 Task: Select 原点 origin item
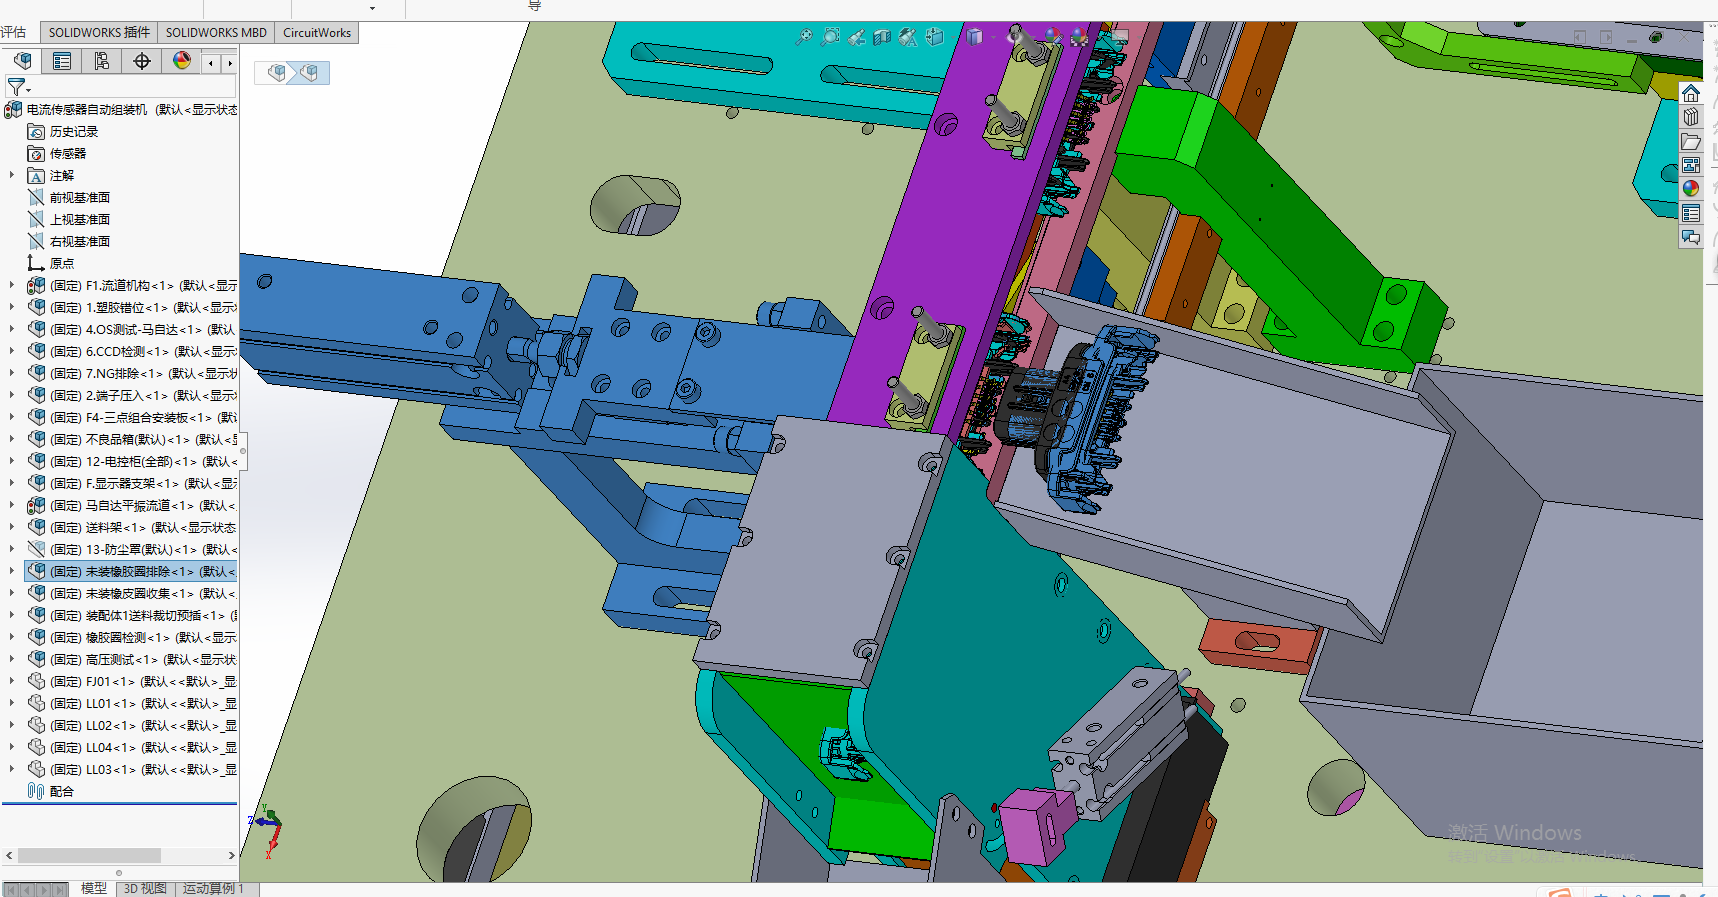point(62,263)
